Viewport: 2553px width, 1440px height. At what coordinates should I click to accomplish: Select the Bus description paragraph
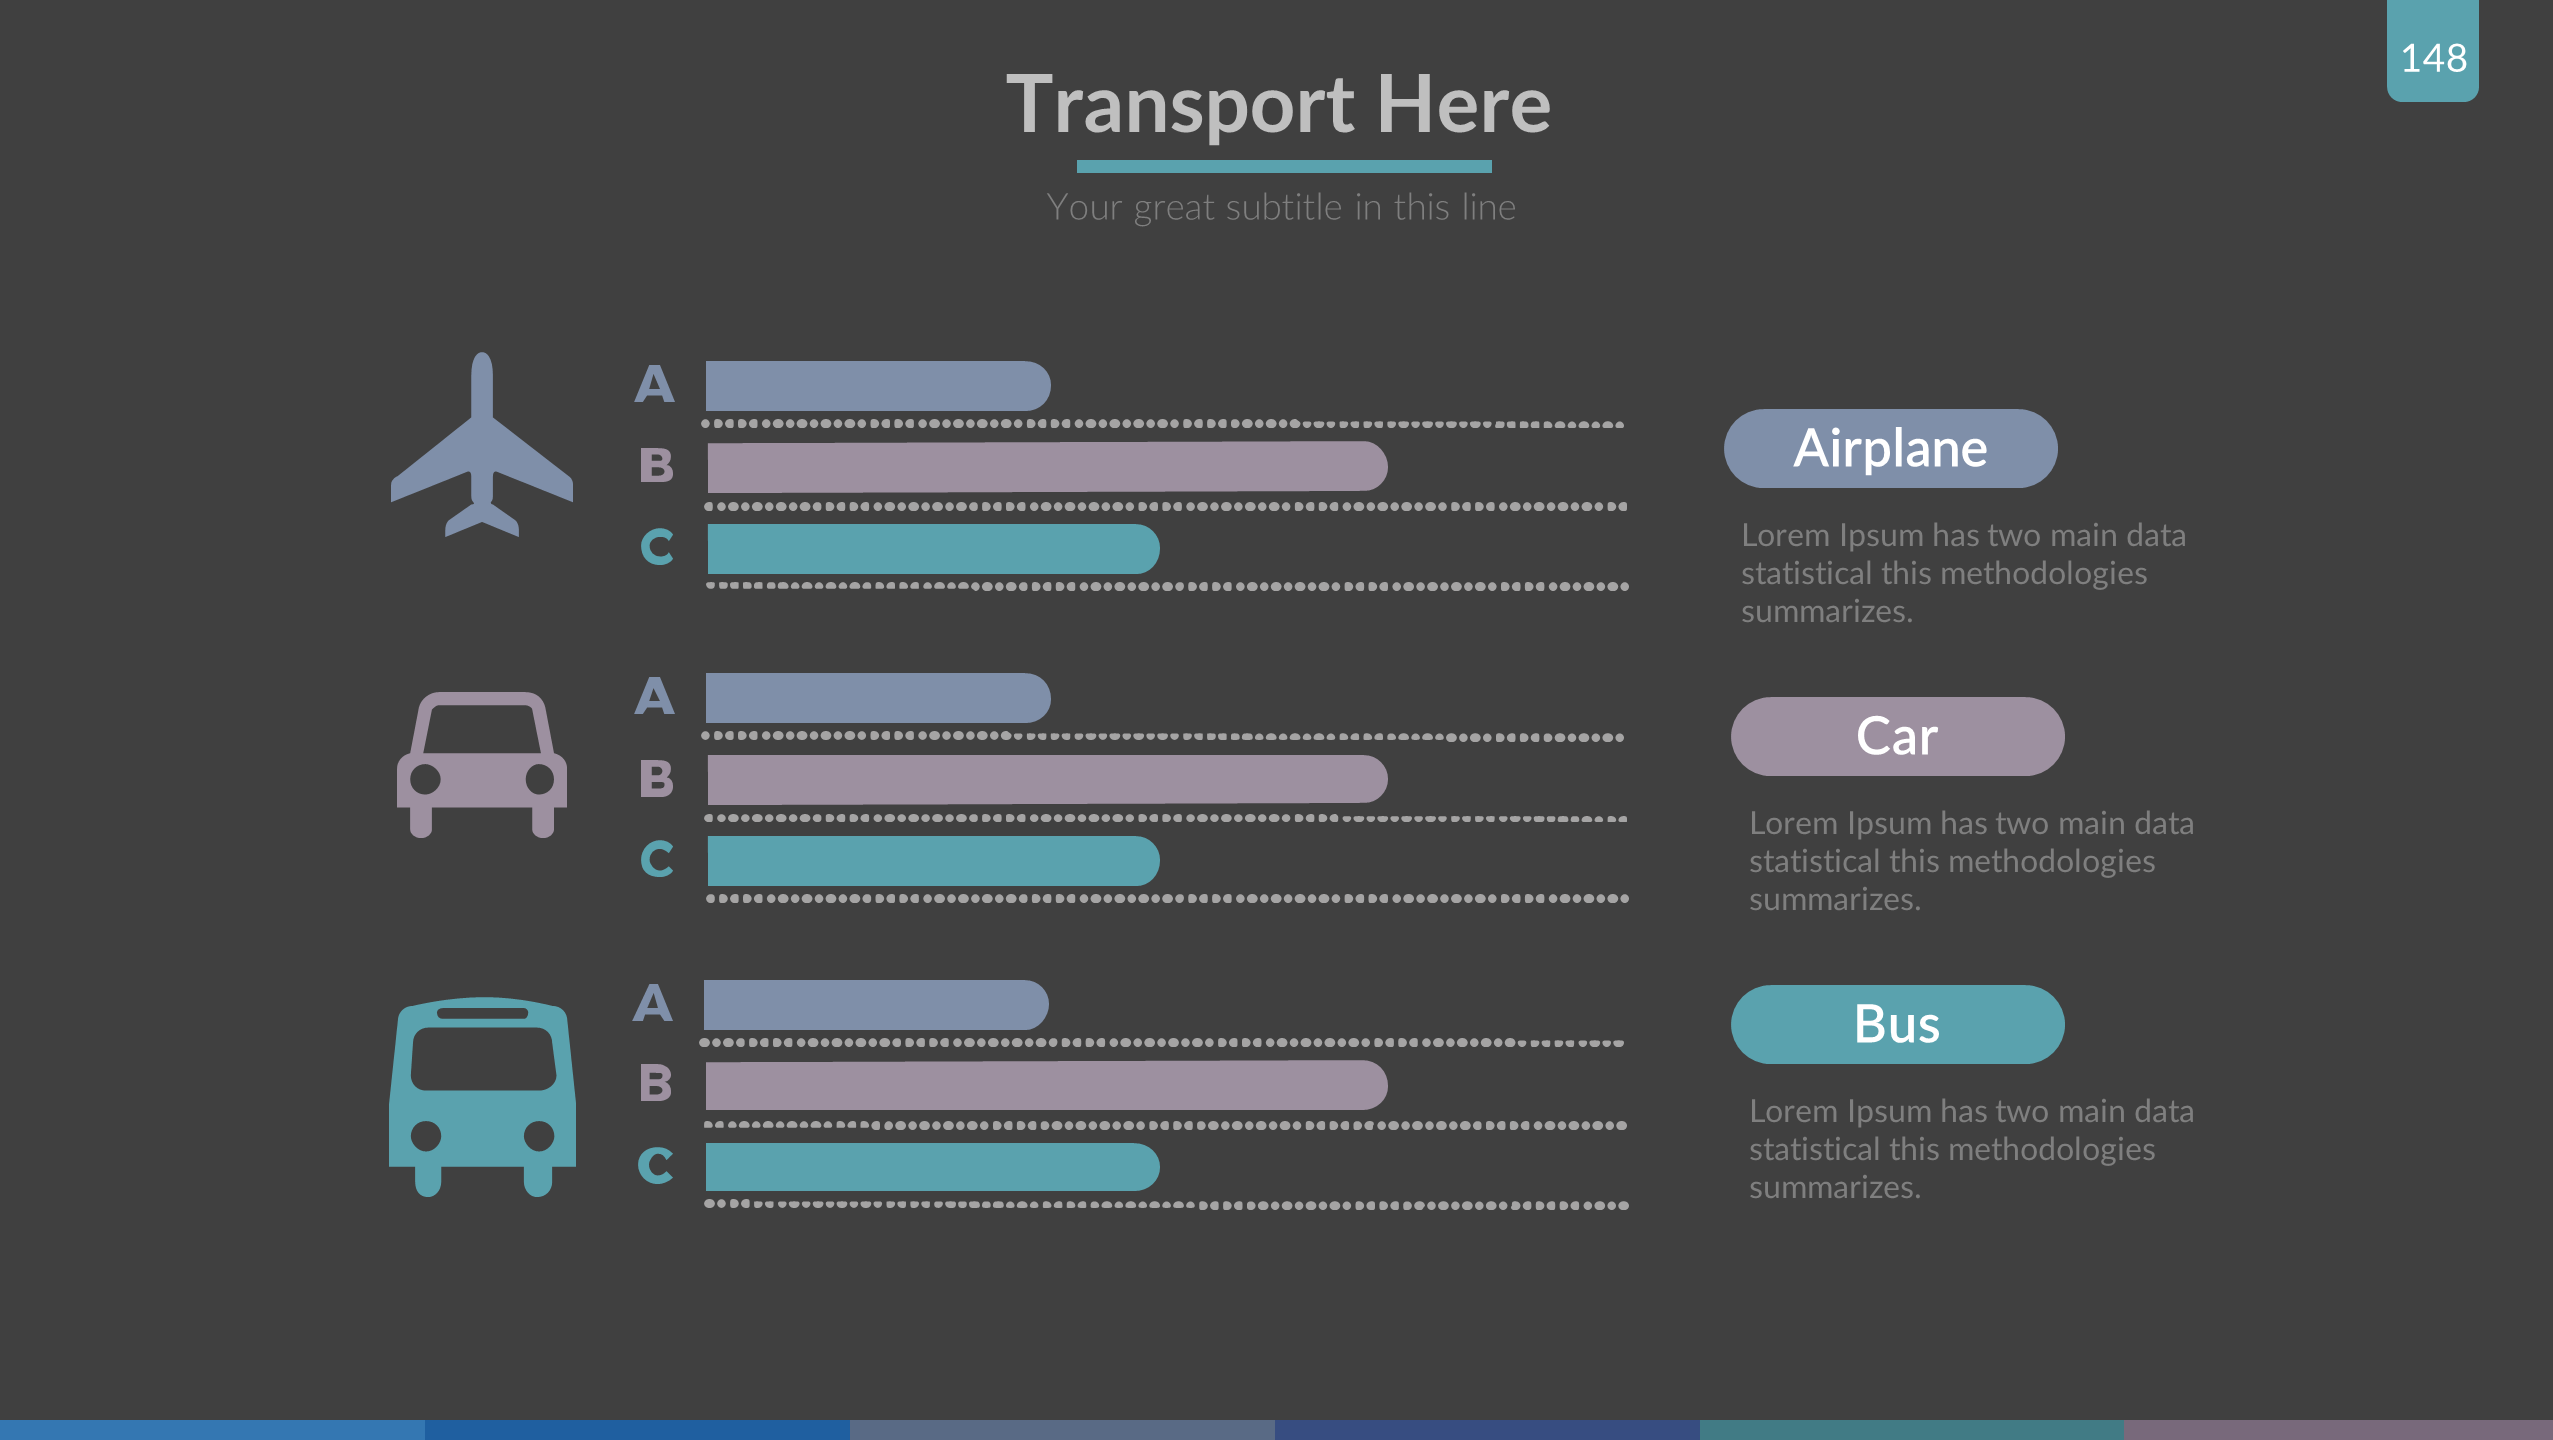(x=1970, y=1149)
